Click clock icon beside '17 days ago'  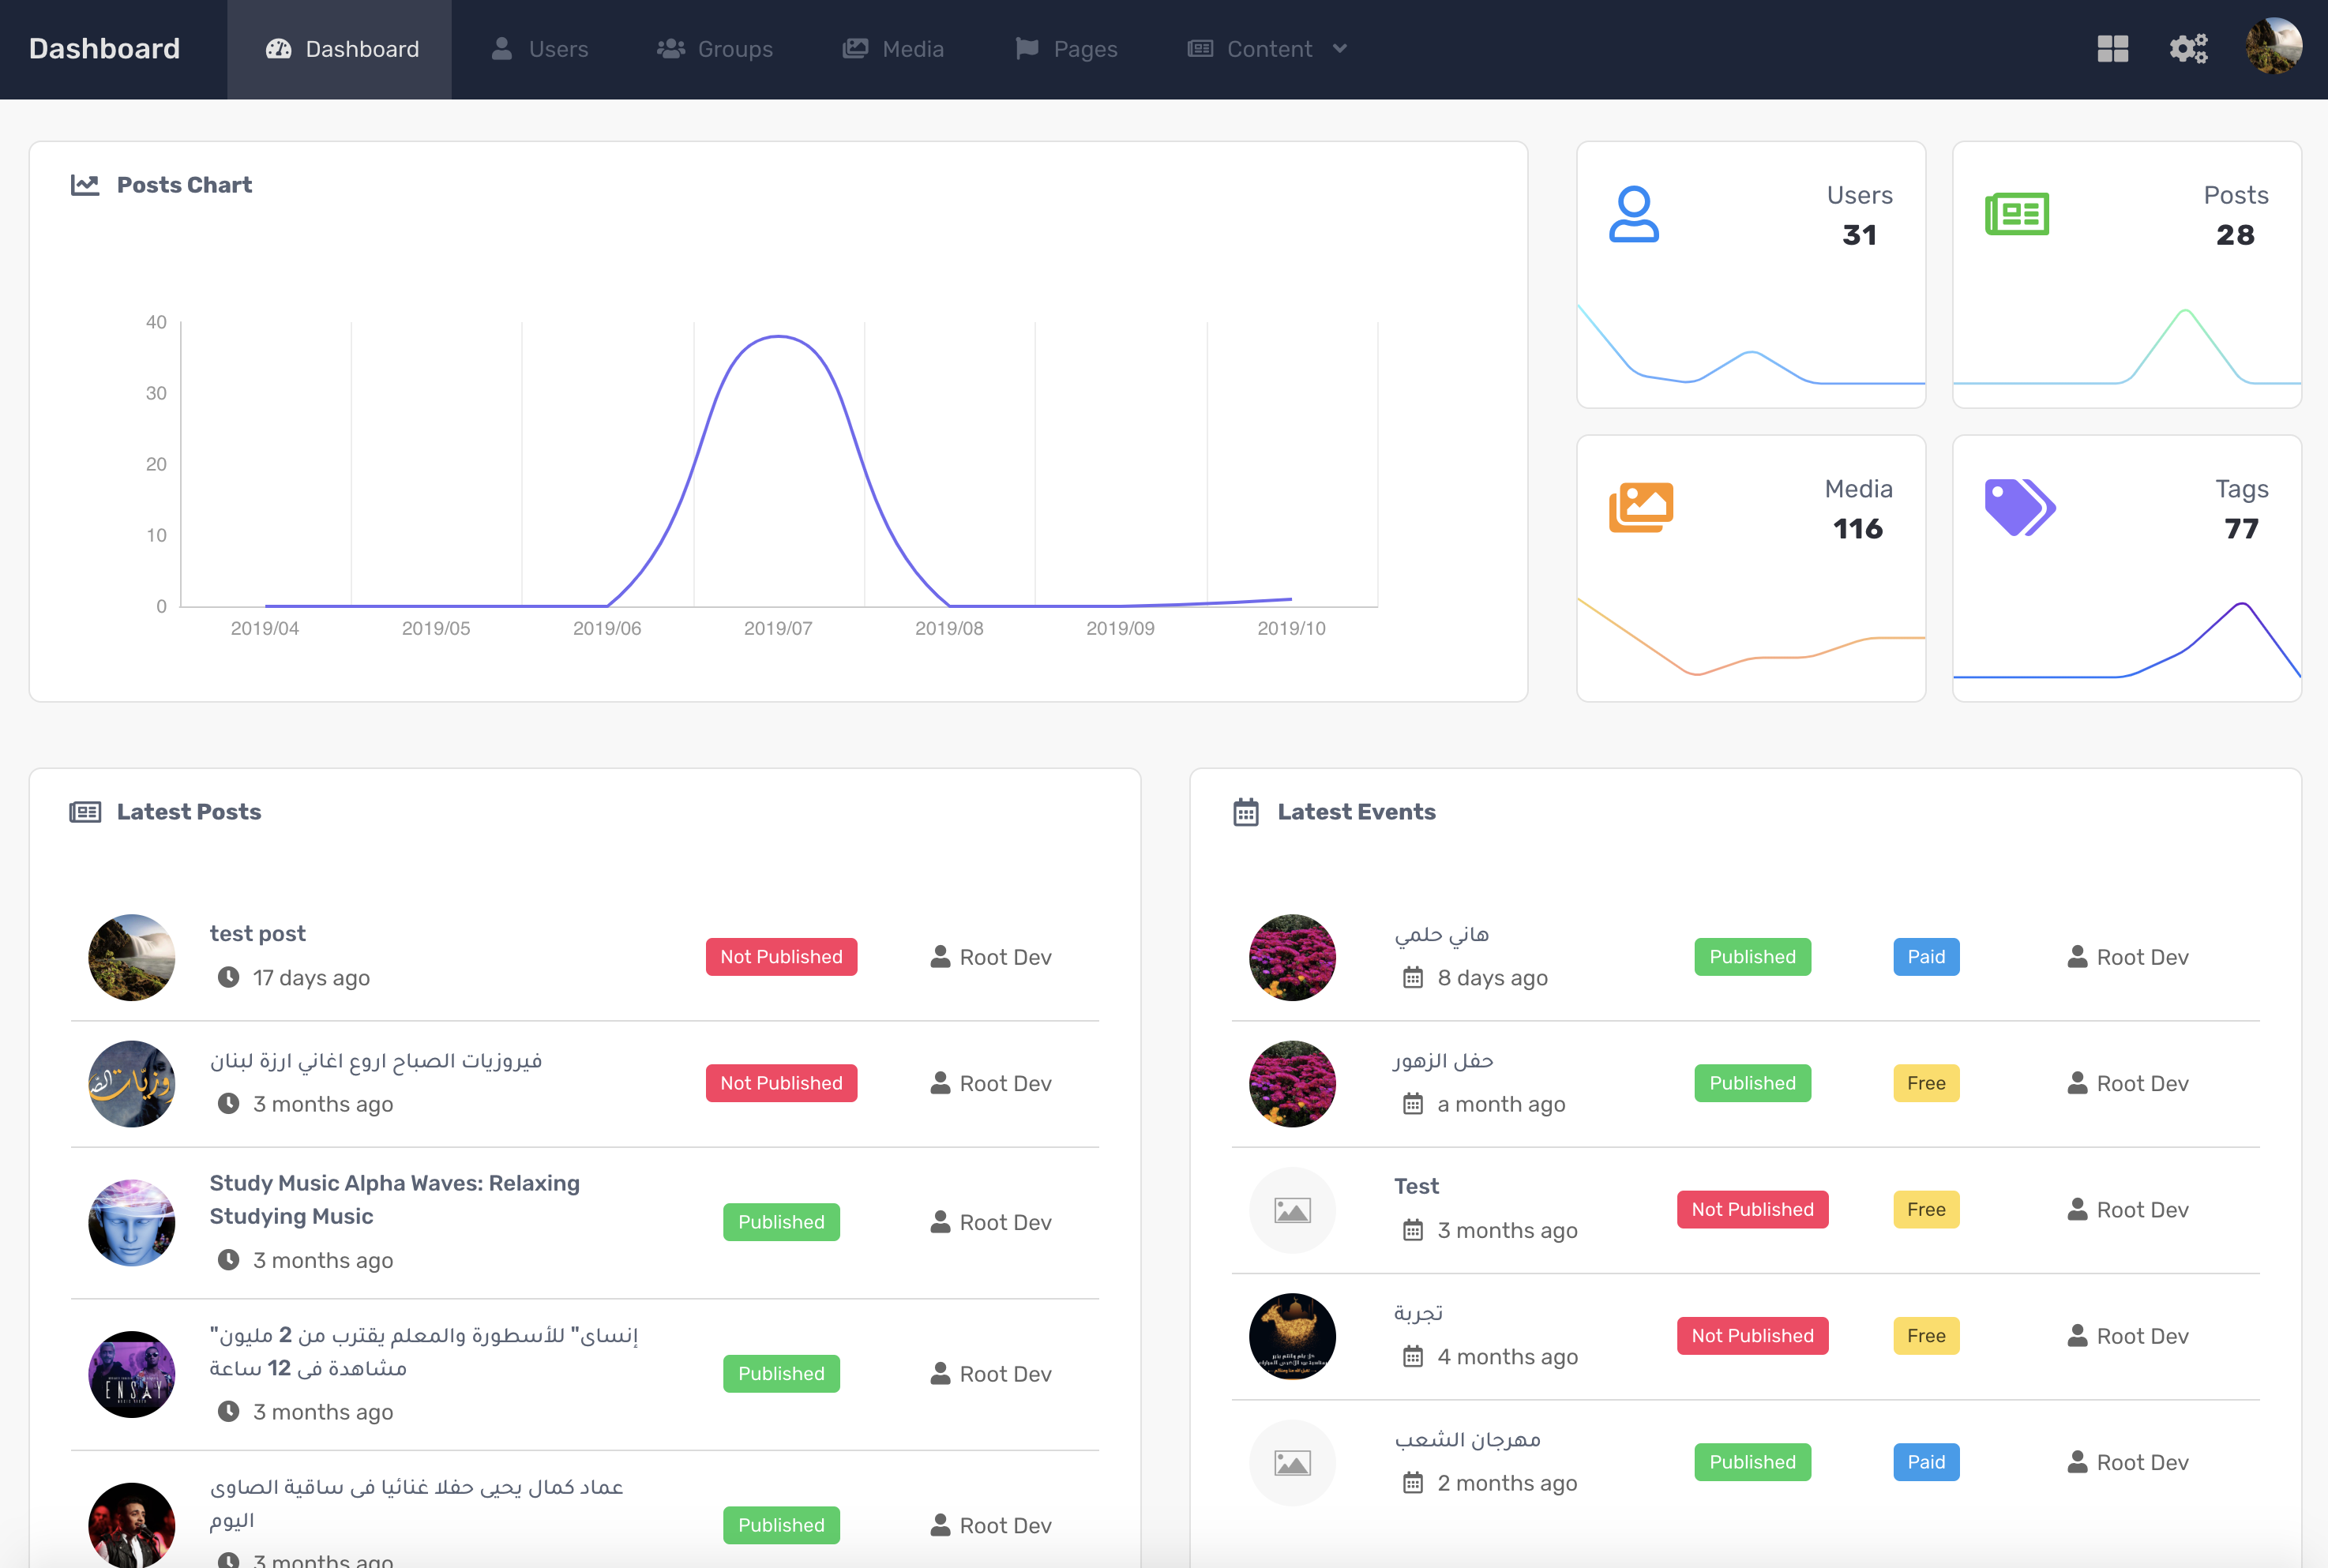pyautogui.click(x=229, y=977)
